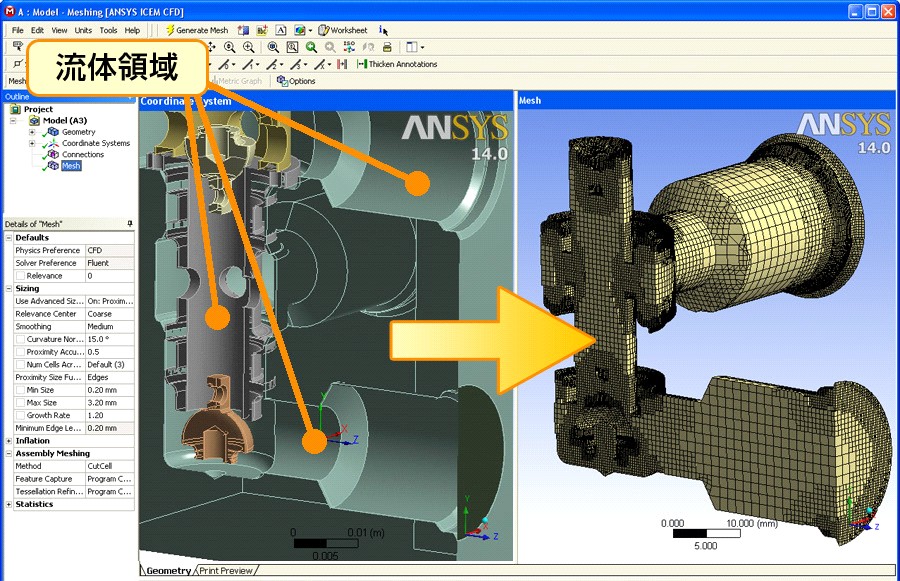Switch to the Print Preview tab
The image size is (900, 581).
point(226,571)
